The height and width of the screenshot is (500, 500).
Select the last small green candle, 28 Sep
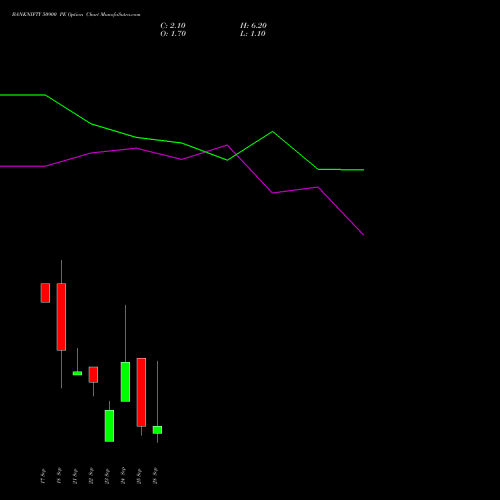point(157,430)
